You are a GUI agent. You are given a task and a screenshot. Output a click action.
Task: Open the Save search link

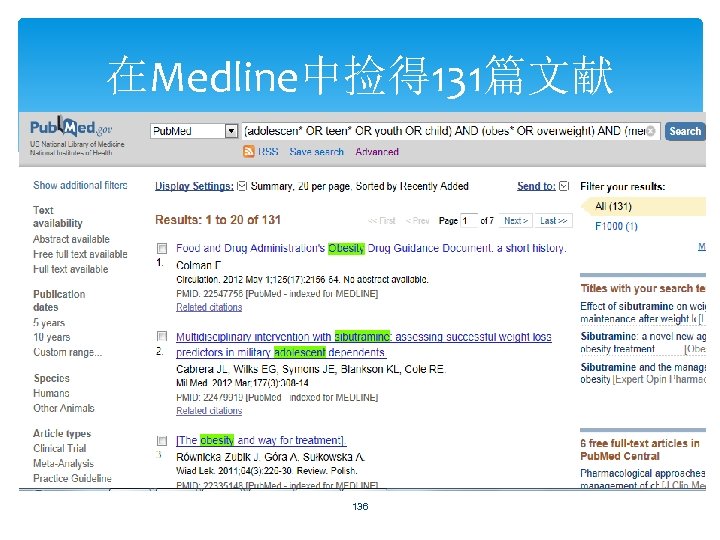coord(316,152)
